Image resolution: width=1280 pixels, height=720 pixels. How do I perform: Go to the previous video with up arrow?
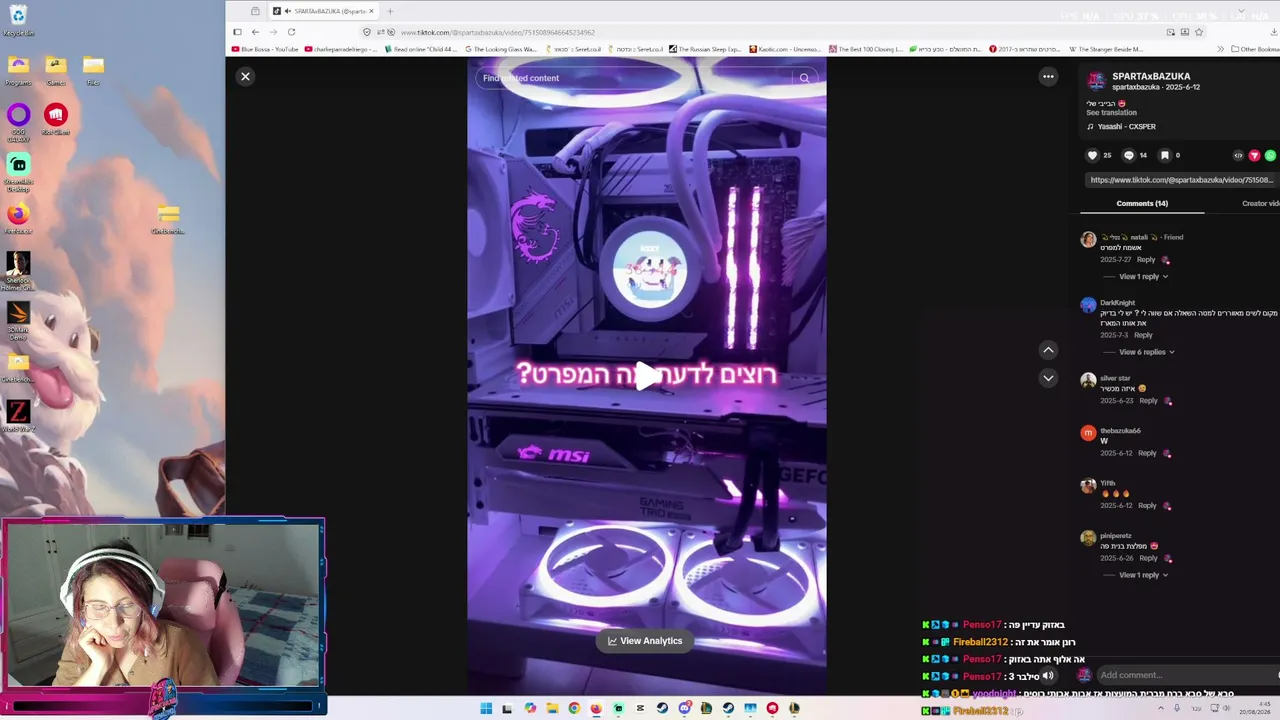pos(1048,349)
